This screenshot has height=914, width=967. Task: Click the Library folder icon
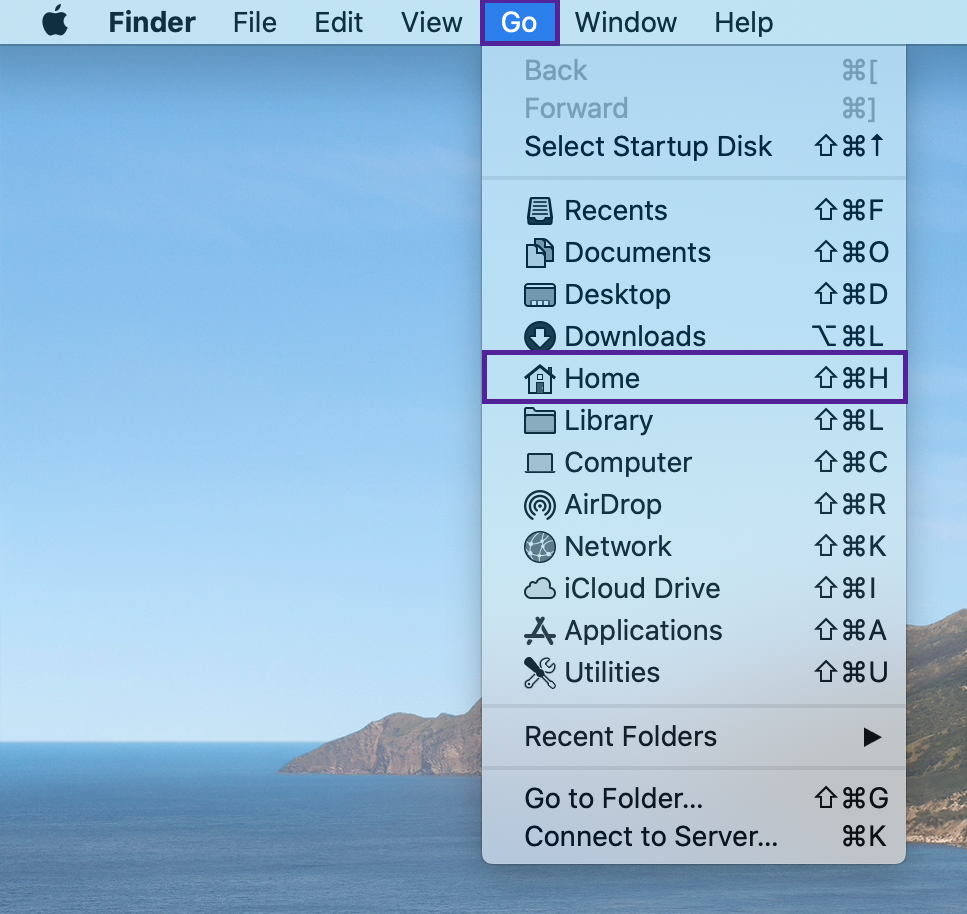pyautogui.click(x=540, y=421)
